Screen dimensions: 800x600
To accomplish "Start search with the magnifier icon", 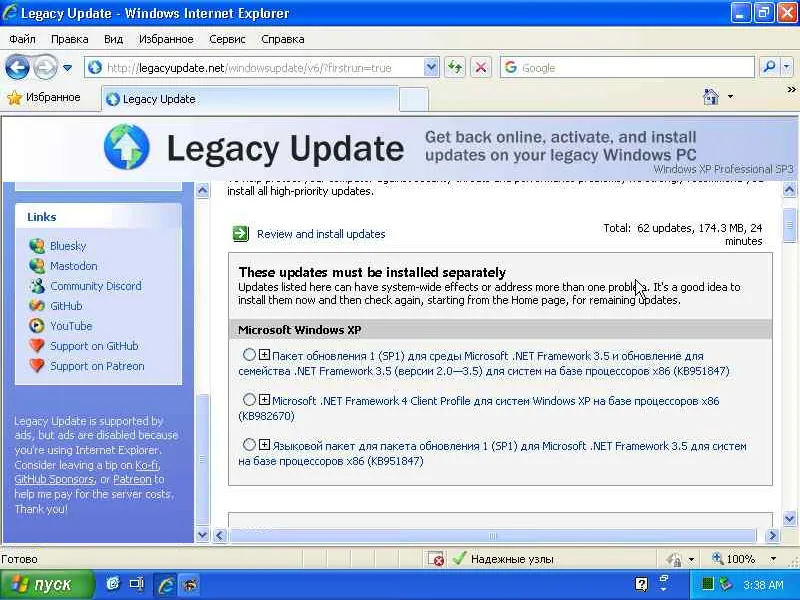I will tap(769, 67).
